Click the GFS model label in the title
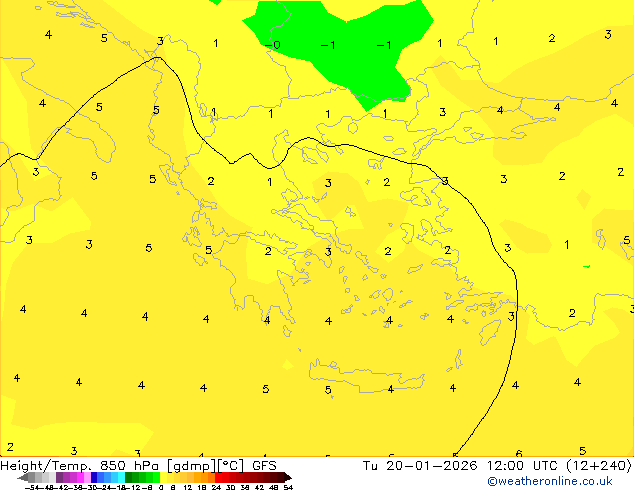Viewport: 634px width, 490px height. (x=264, y=466)
